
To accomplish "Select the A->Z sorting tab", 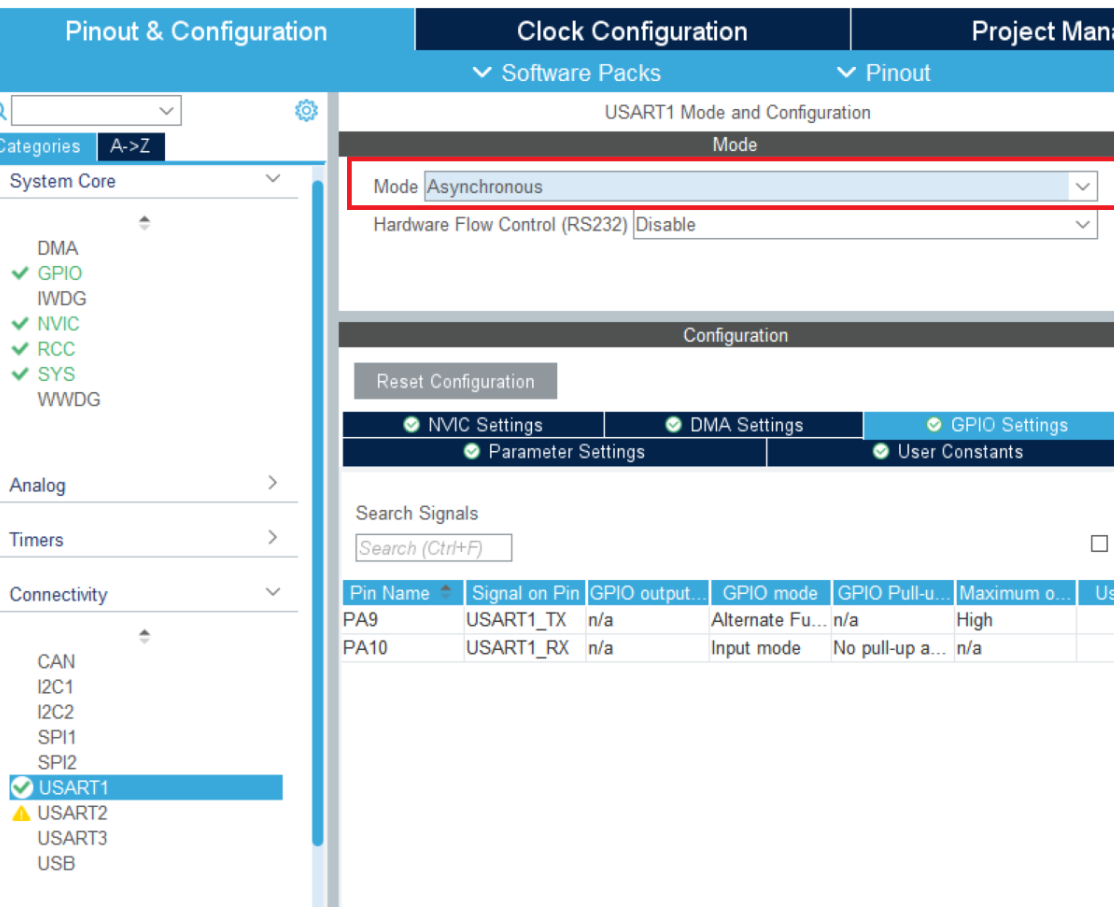I will tap(131, 146).
